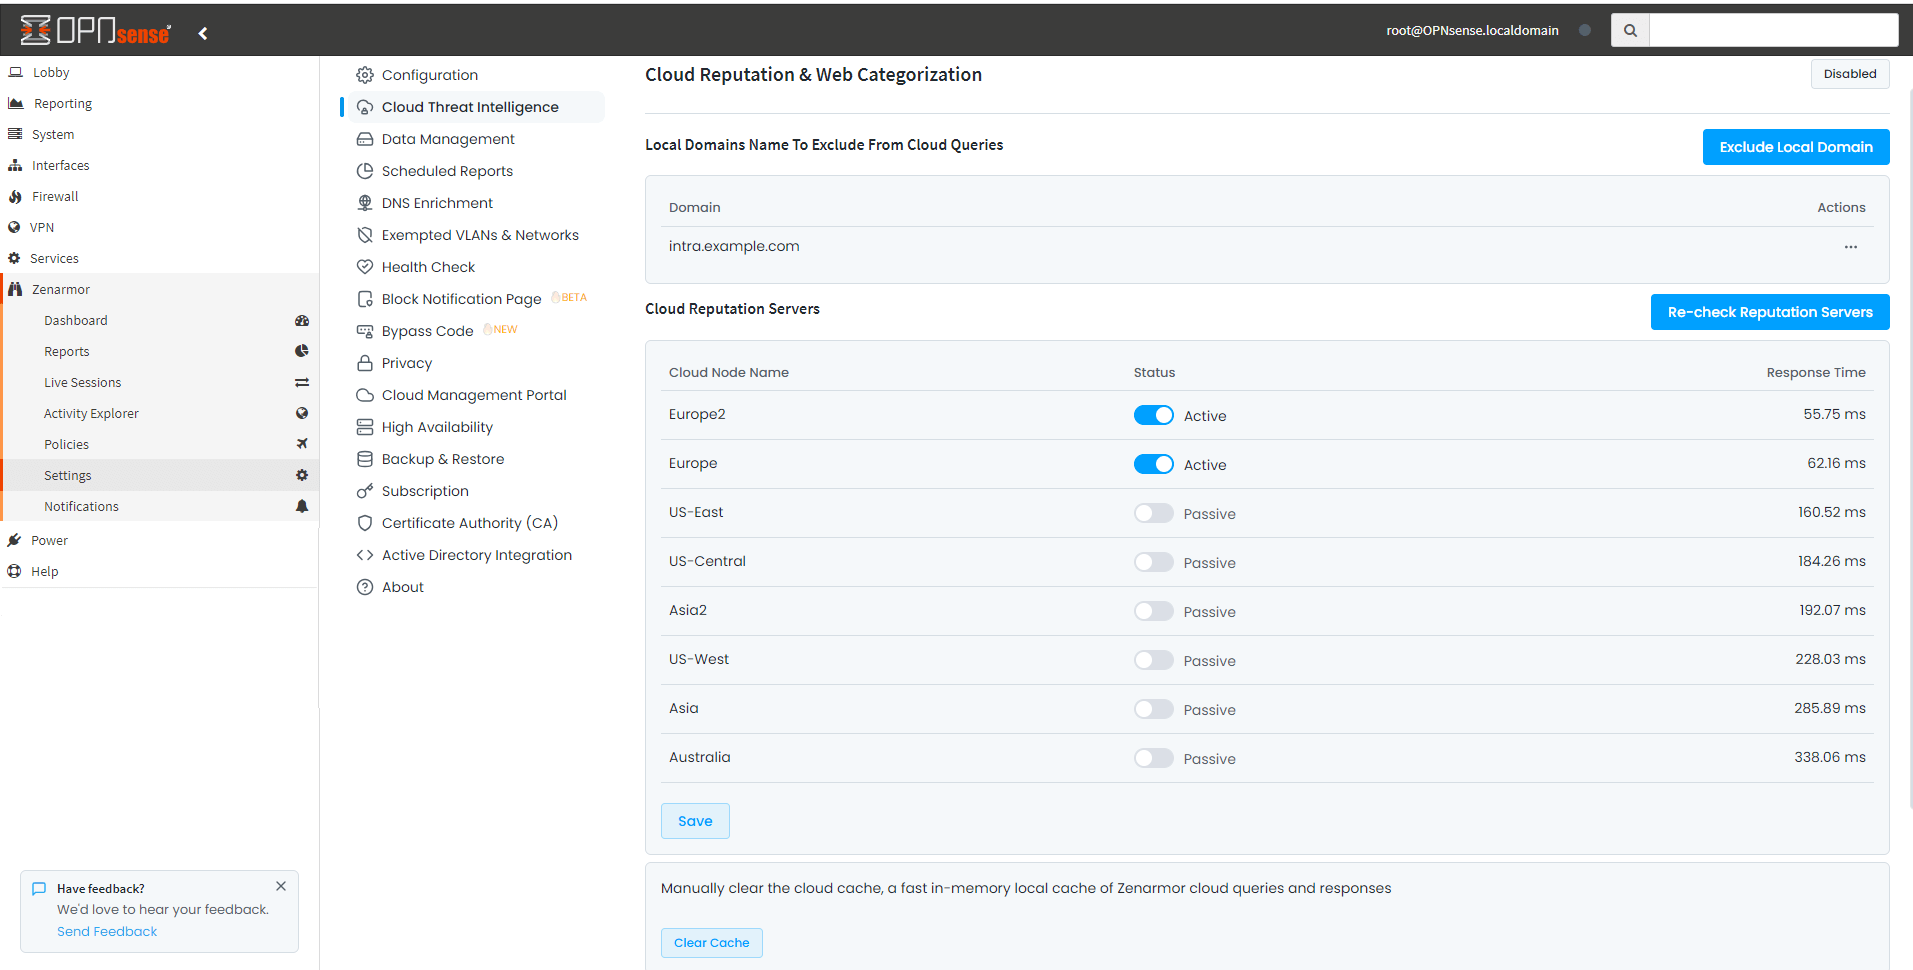Image resolution: width=1913 pixels, height=970 pixels.
Task: Turn off the Europe server toggle
Action: pos(1152,463)
